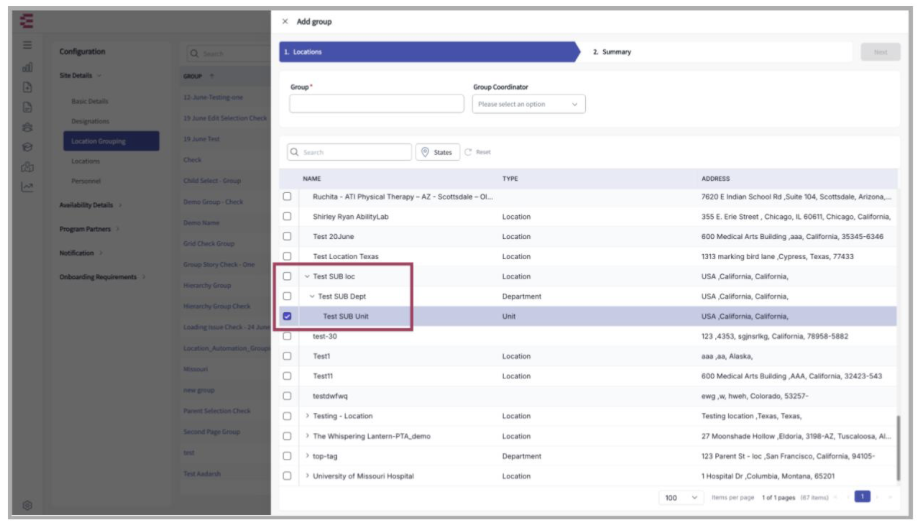Image resolution: width=918 pixels, height=526 pixels.
Task: Click the settings gear at sidebar bottom
Action: (x=28, y=505)
